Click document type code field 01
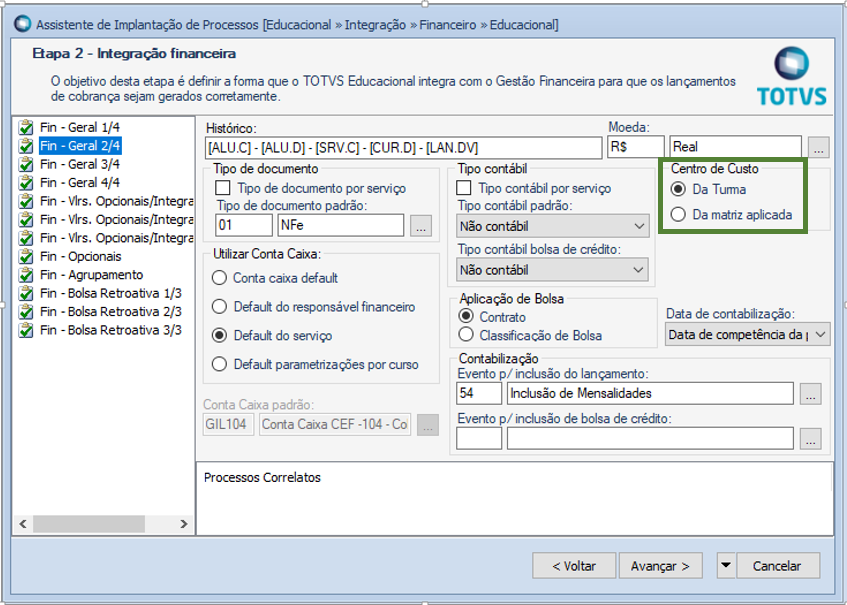This screenshot has width=847, height=605. coord(244,225)
